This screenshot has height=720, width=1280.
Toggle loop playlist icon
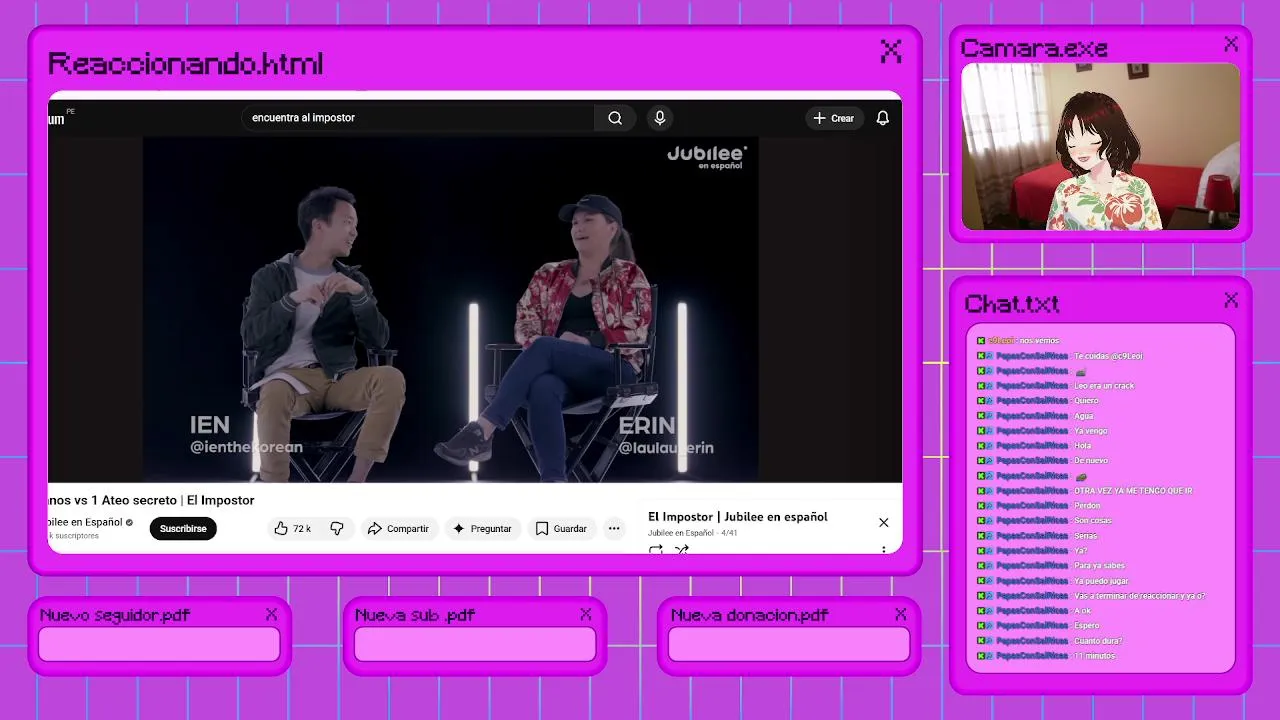coord(656,549)
